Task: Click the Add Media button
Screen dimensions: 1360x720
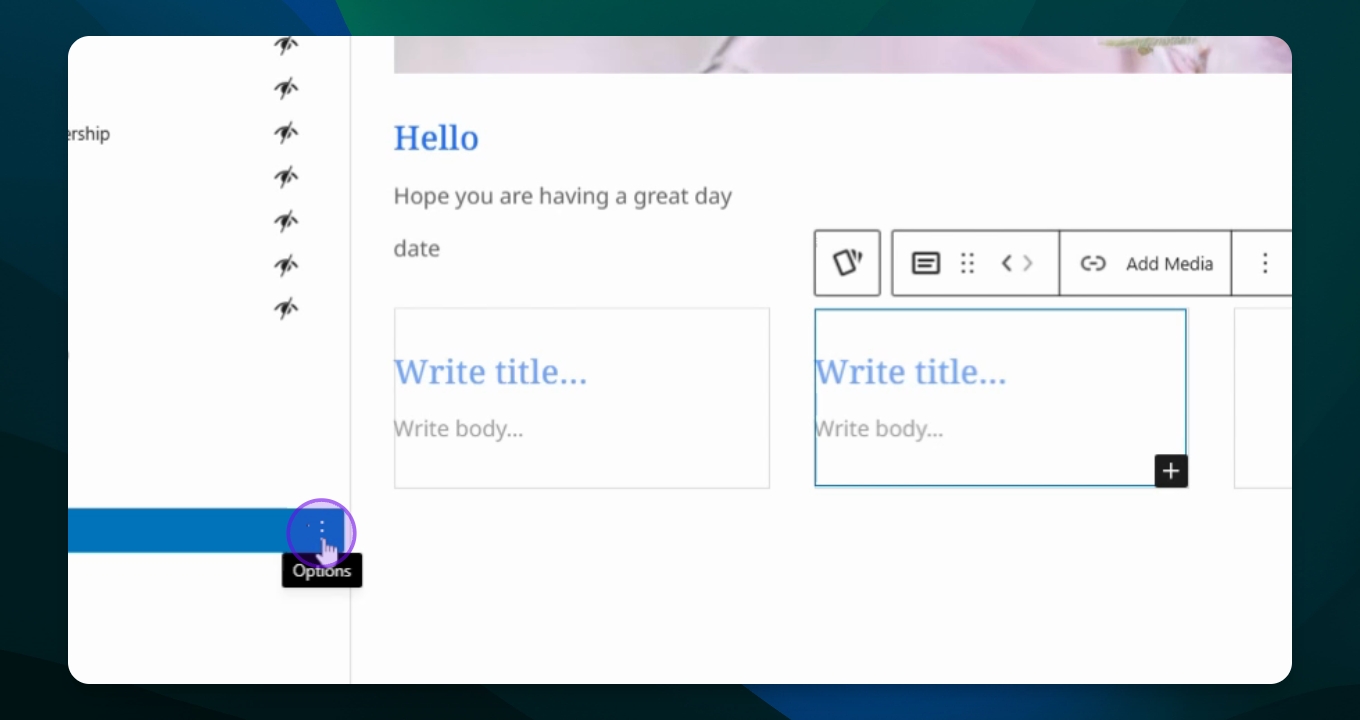Action: (1146, 263)
